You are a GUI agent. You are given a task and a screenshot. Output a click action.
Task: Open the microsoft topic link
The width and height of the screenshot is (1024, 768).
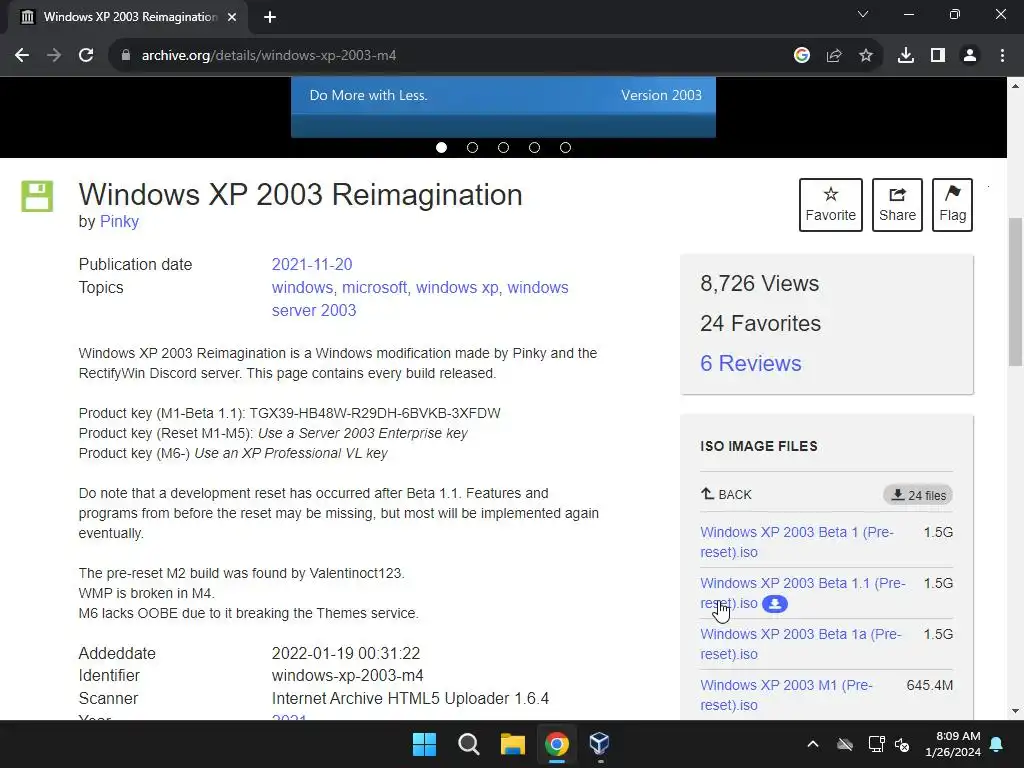pos(374,287)
